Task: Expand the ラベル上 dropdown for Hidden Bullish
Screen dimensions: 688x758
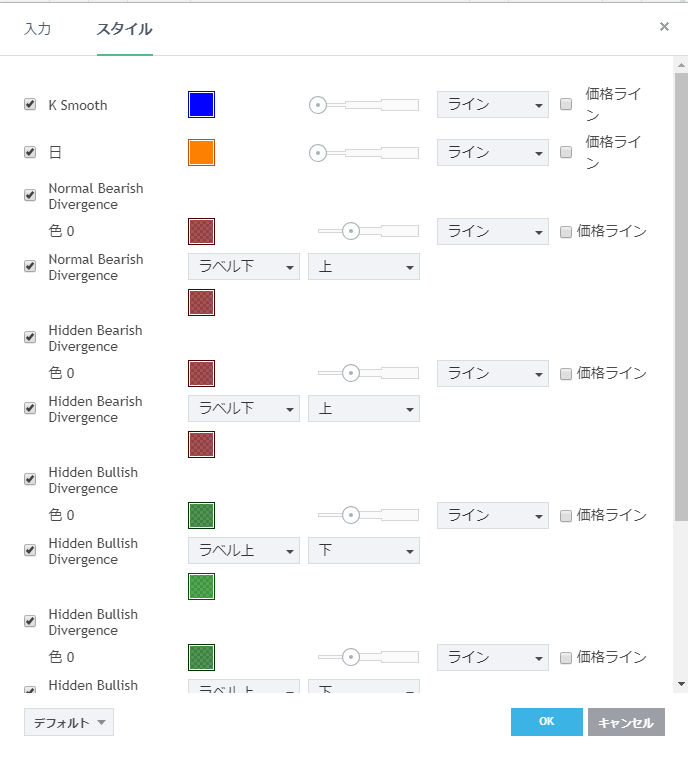Action: pyautogui.click(x=243, y=551)
